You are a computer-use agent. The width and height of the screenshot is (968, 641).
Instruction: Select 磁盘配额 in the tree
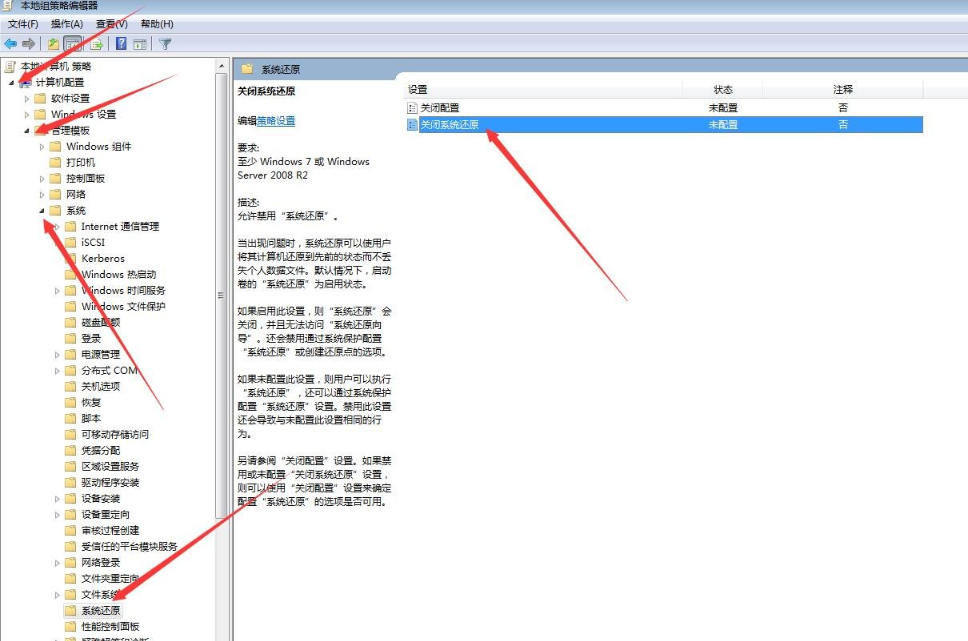pyautogui.click(x=101, y=322)
